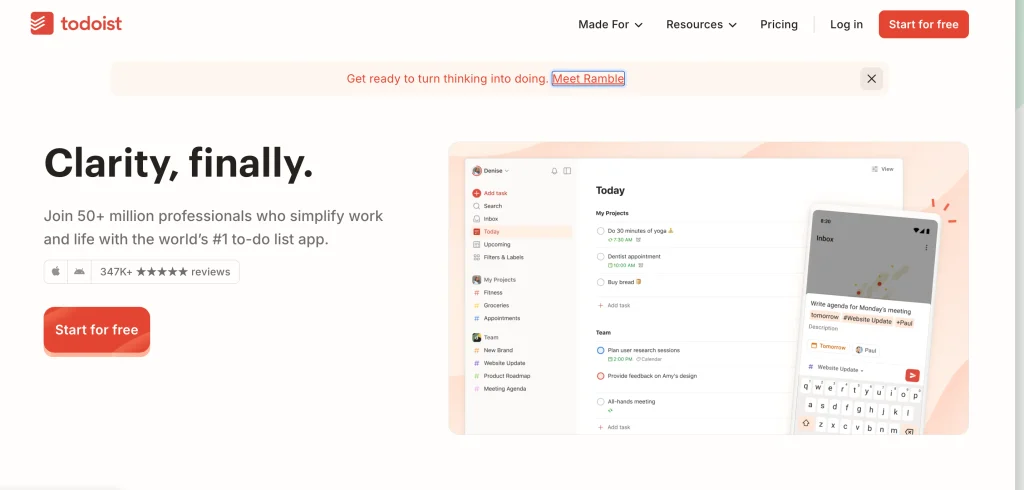The height and width of the screenshot is (490, 1024).
Task: Click the 2:00 PM time under Plan user research
Action: [620, 359]
